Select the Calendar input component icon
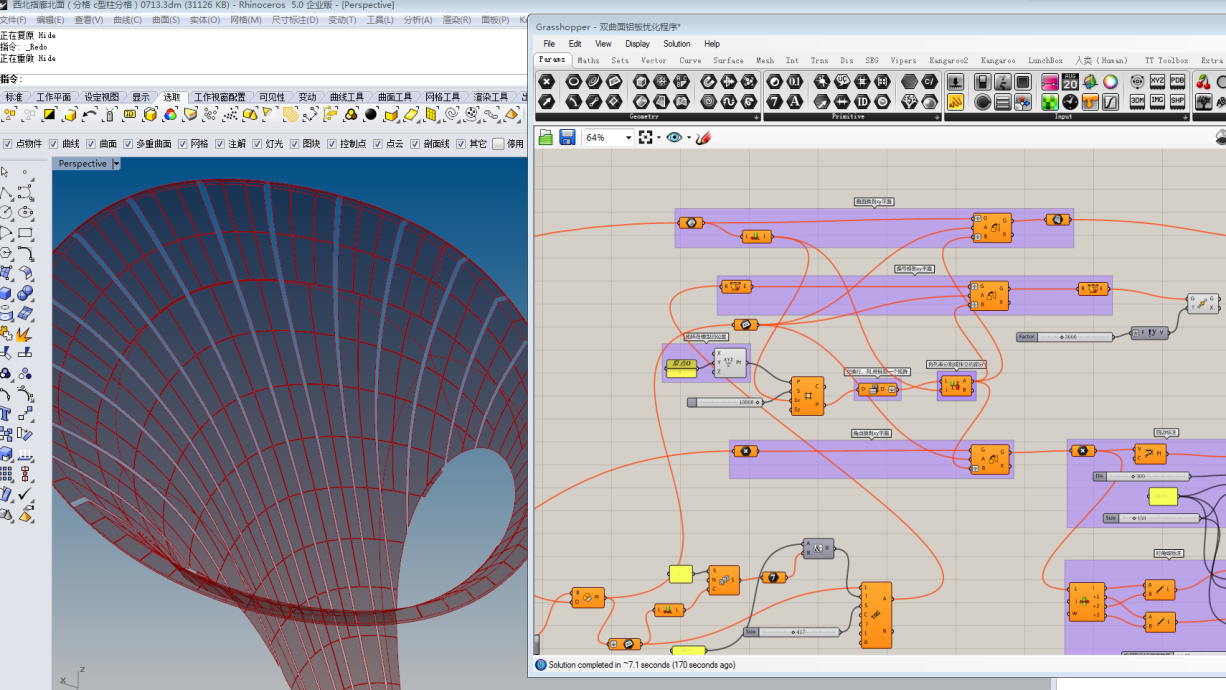The image size is (1226, 690). coord(1070,82)
